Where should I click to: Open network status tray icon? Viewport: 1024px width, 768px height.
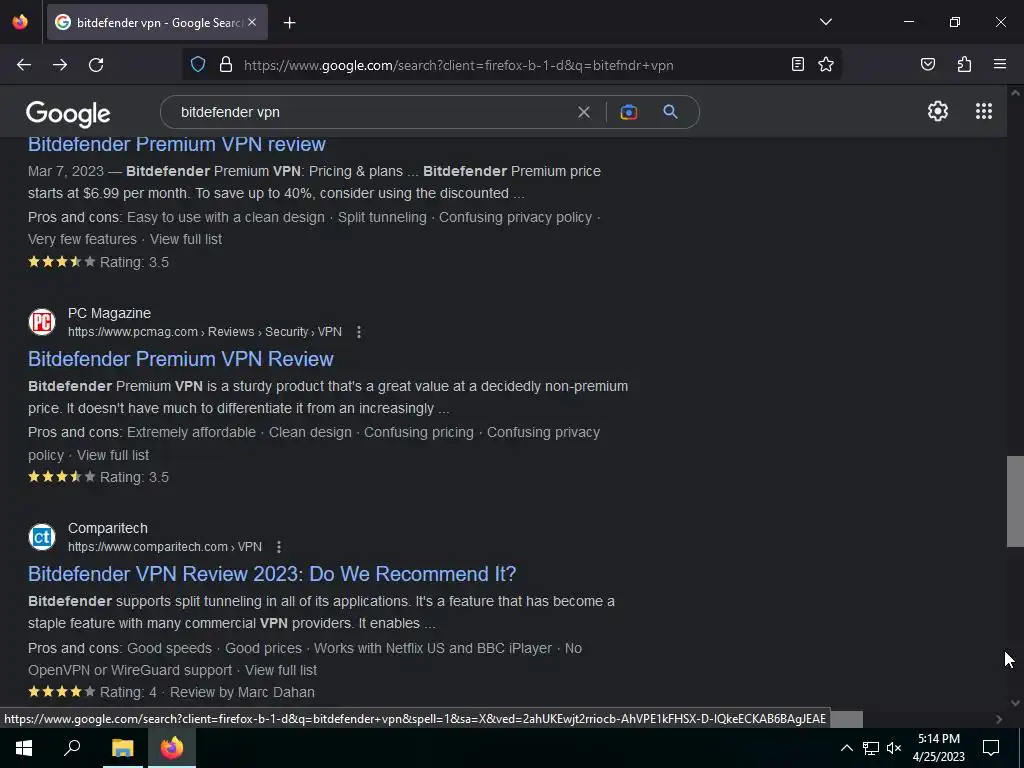(x=870, y=748)
